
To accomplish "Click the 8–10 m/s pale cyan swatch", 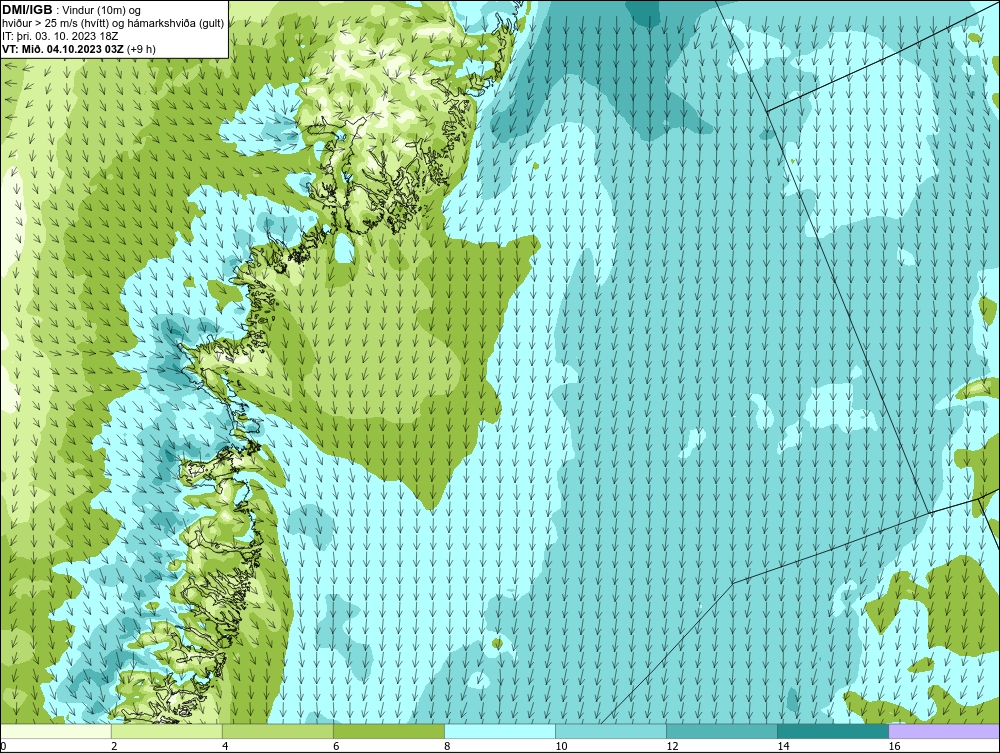I will 500,731.
